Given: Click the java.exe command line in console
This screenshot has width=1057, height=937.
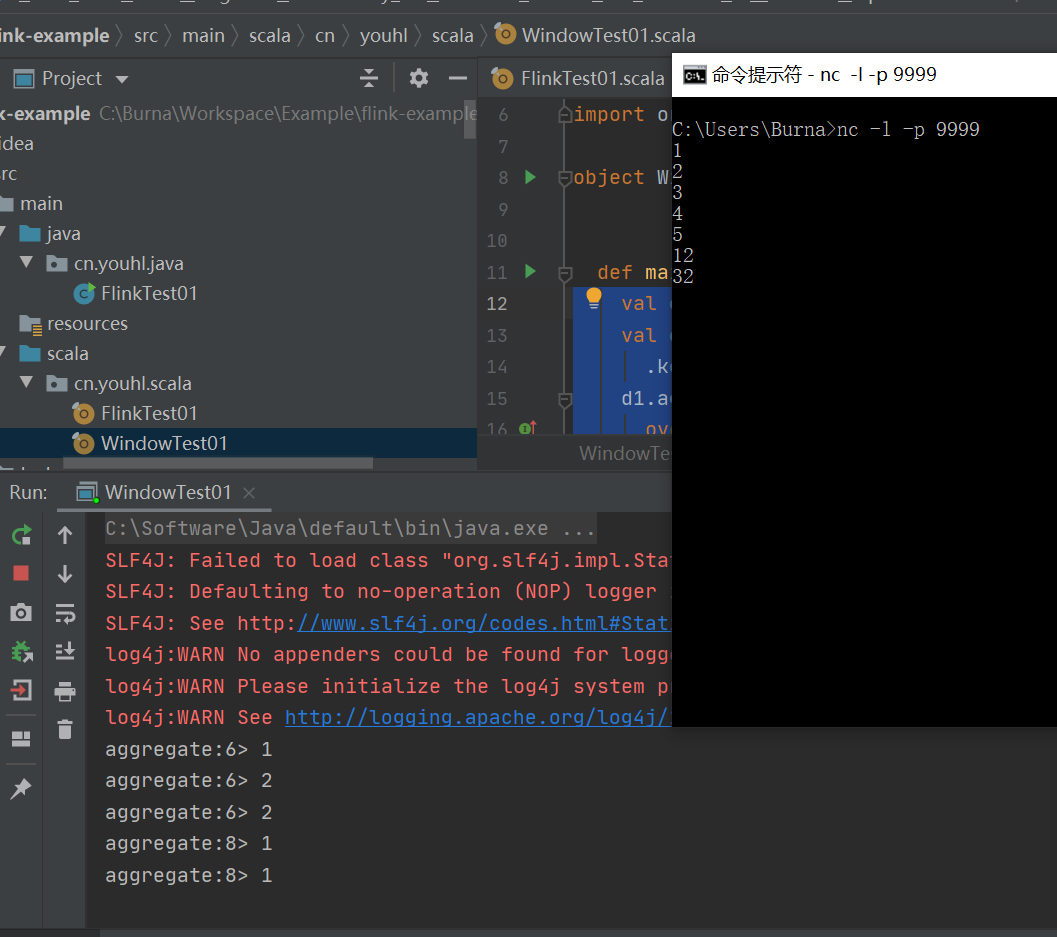Looking at the screenshot, I should (350, 528).
